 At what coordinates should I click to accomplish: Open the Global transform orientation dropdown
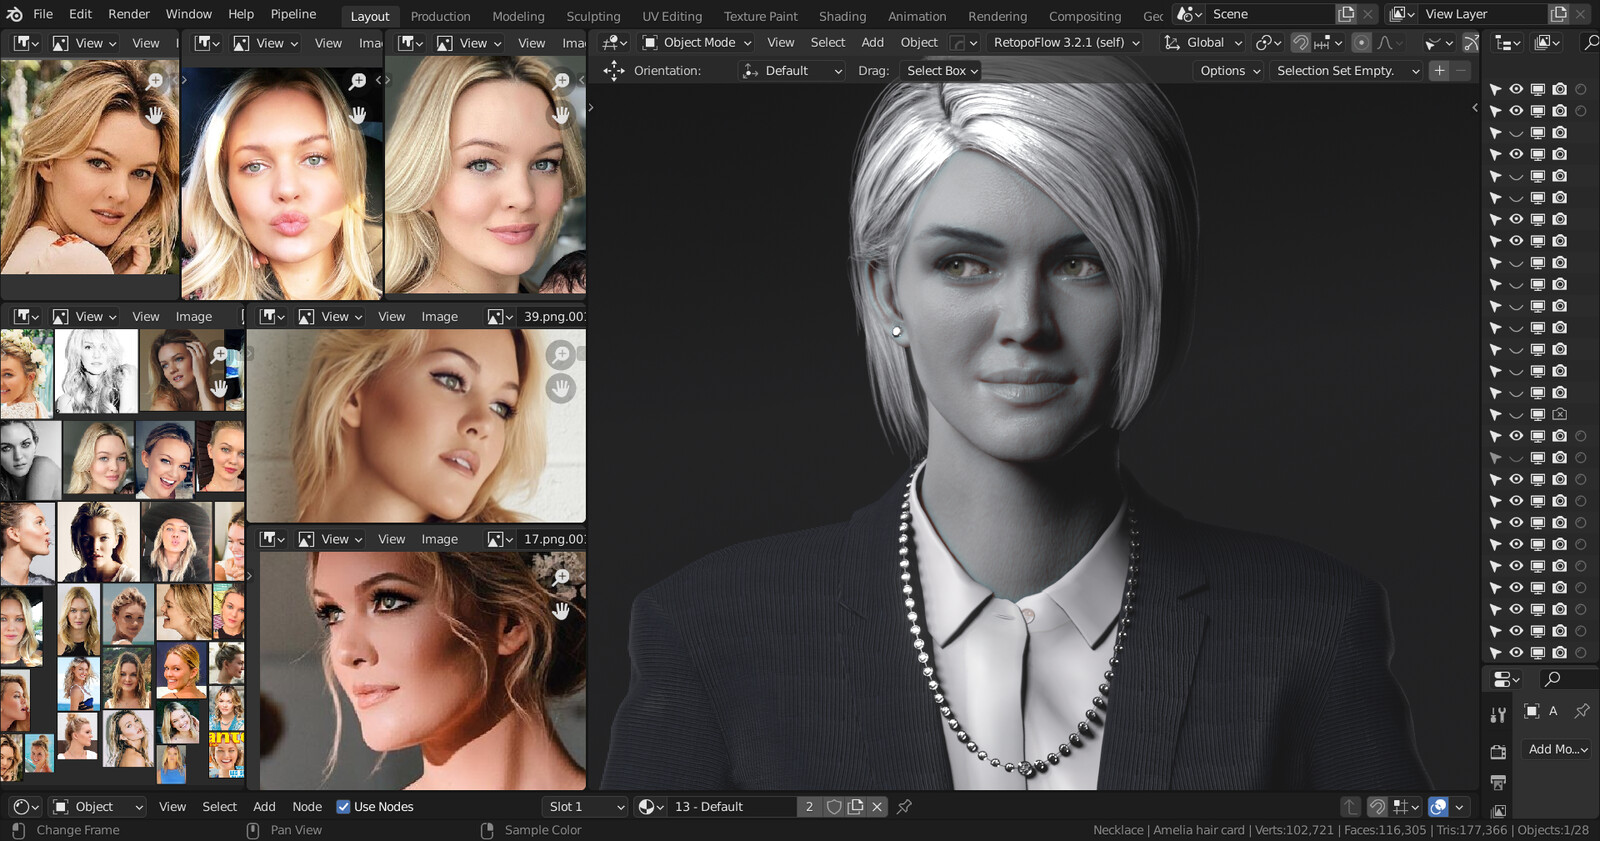coord(1203,43)
